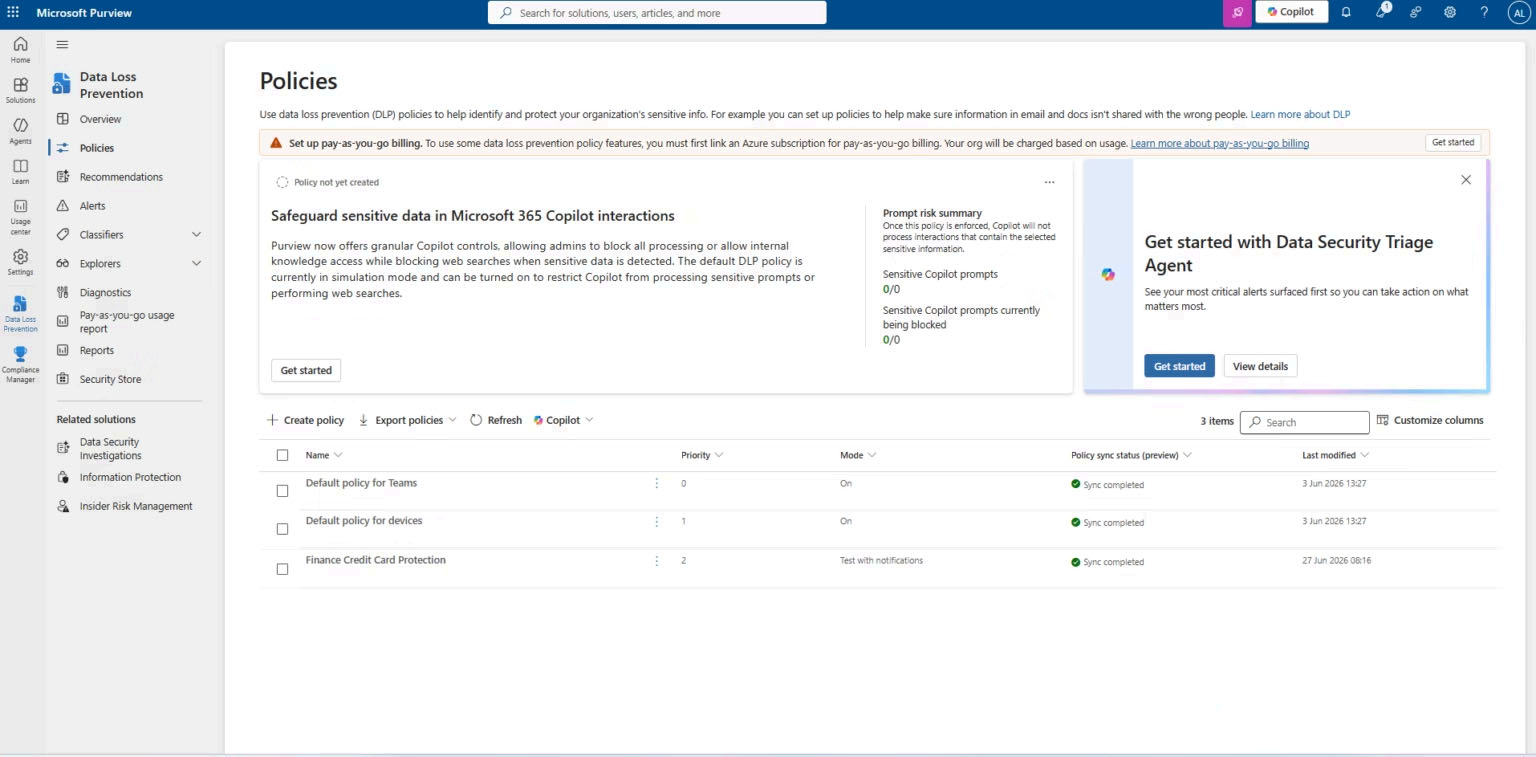Click Get started in the billing banner

[x=1453, y=143]
